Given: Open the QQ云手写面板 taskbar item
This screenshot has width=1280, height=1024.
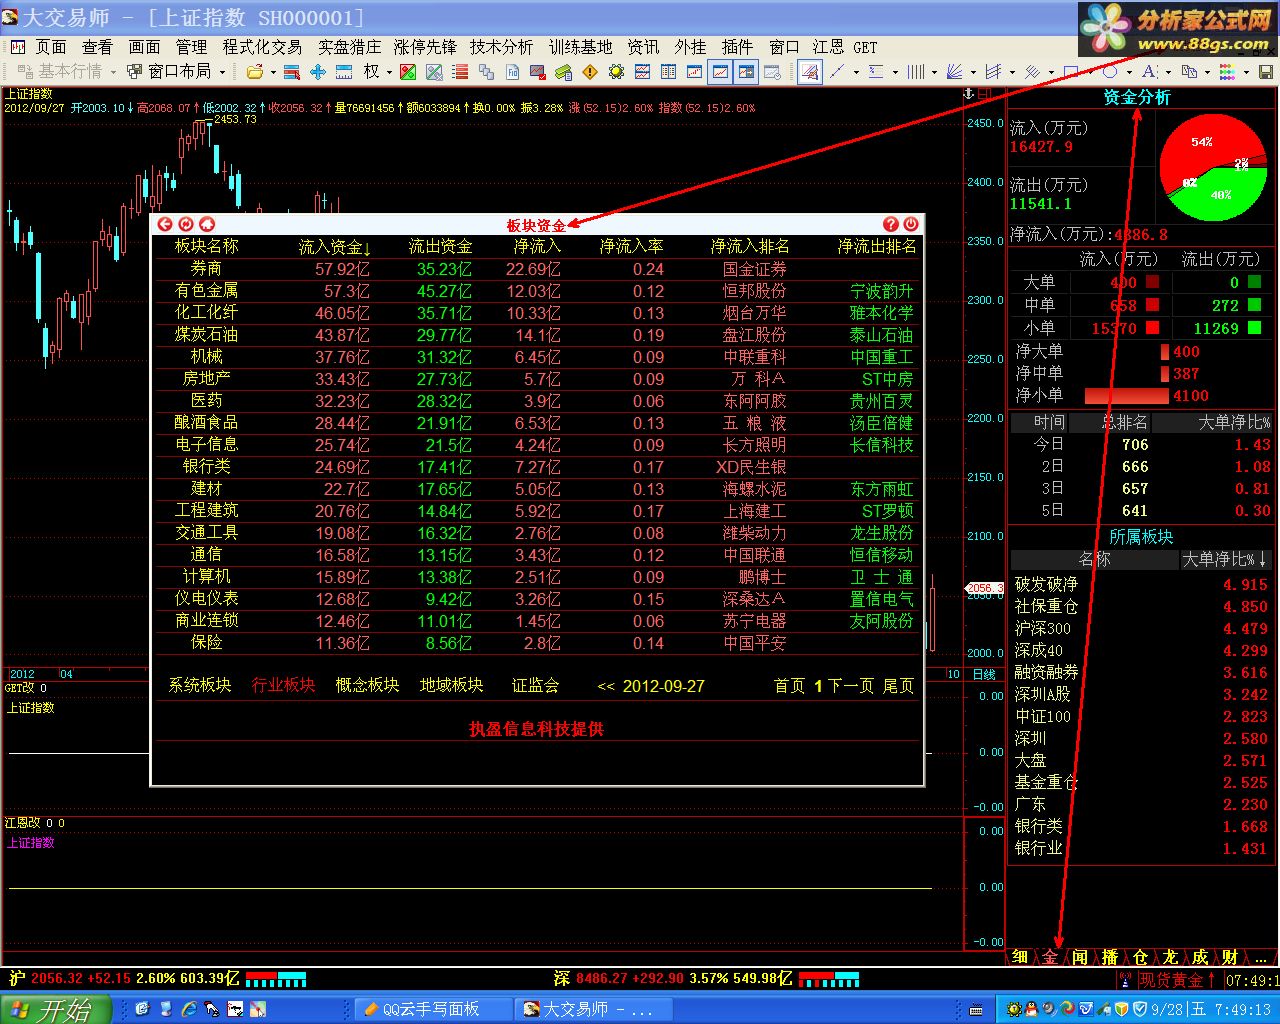Looking at the screenshot, I should (432, 1009).
